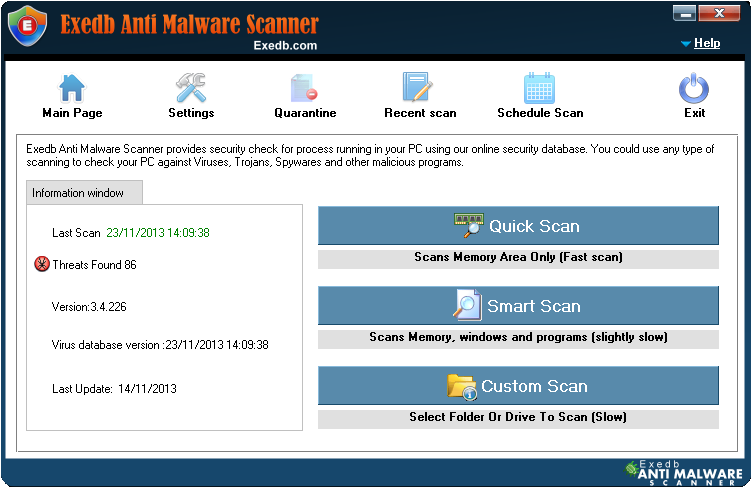The width and height of the screenshot is (751, 487).
Task: Launch the Custom Scan
Action: 518,385
